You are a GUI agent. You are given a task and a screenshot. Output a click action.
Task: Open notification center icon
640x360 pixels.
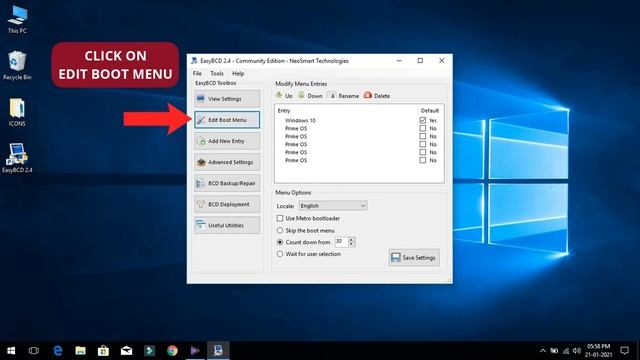624,351
